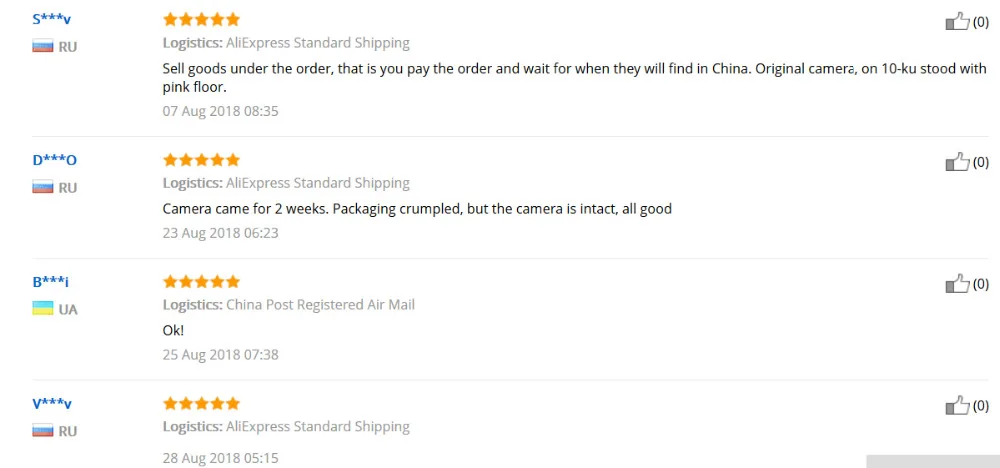Click the 23 Aug 2018 06:23 timestamp
Viewport: 1000px width, 468px height.
coord(220,233)
